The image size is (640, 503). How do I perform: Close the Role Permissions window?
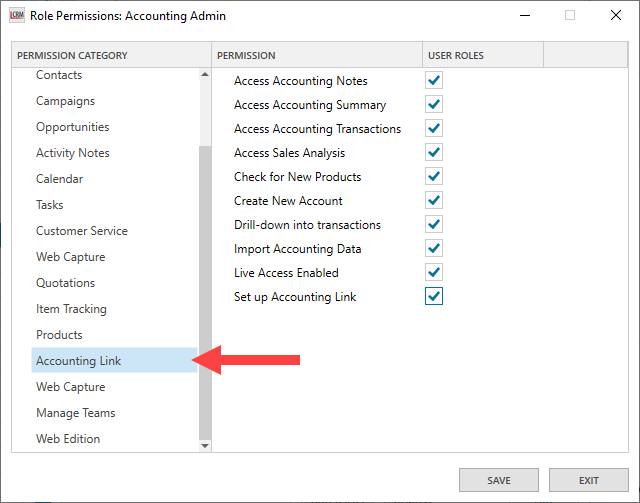coord(615,16)
